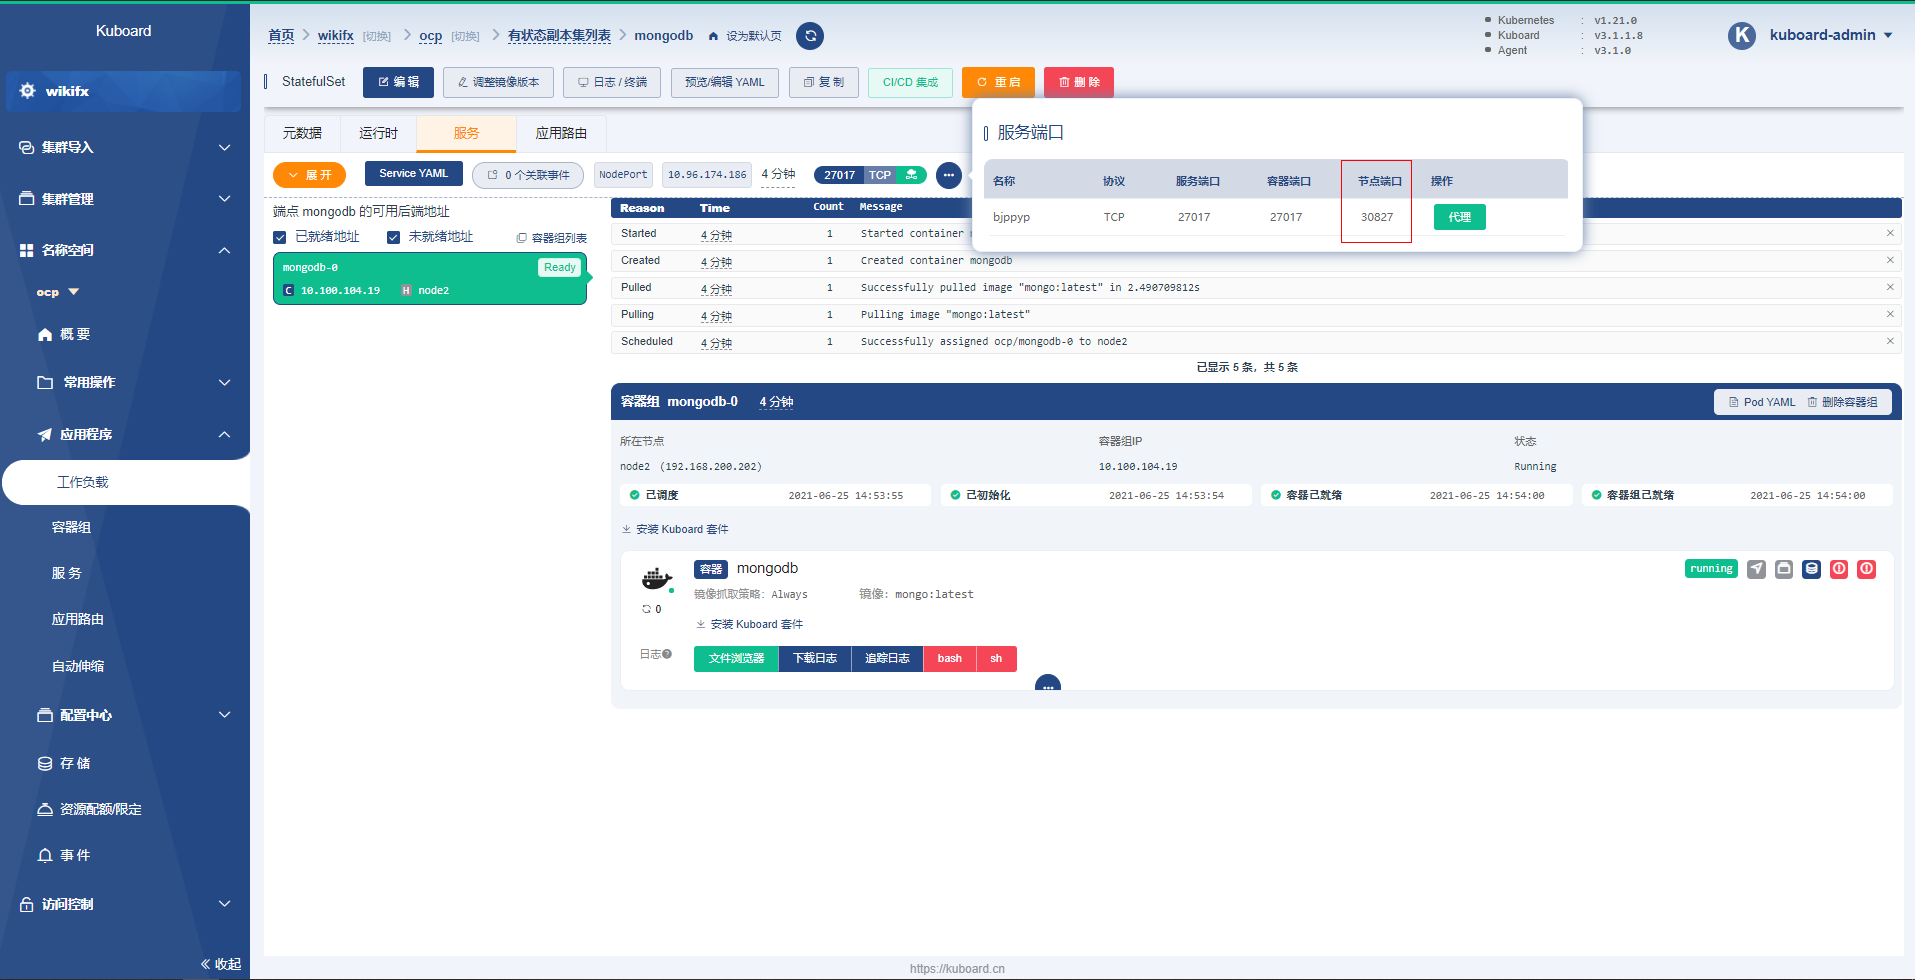Viewport: 1915px width, 980px height.
Task: Click the refresh icon beside the breadcrumb
Action: click(809, 35)
